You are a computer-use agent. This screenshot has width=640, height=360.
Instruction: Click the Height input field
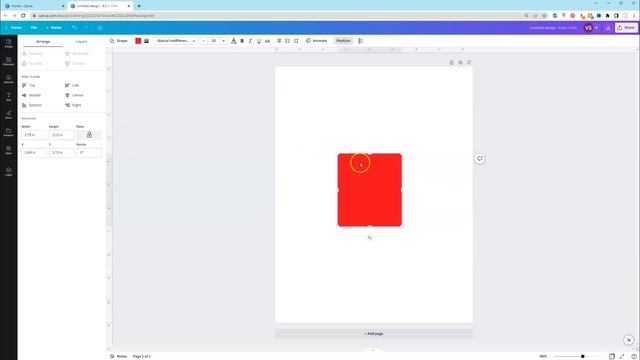62,135
